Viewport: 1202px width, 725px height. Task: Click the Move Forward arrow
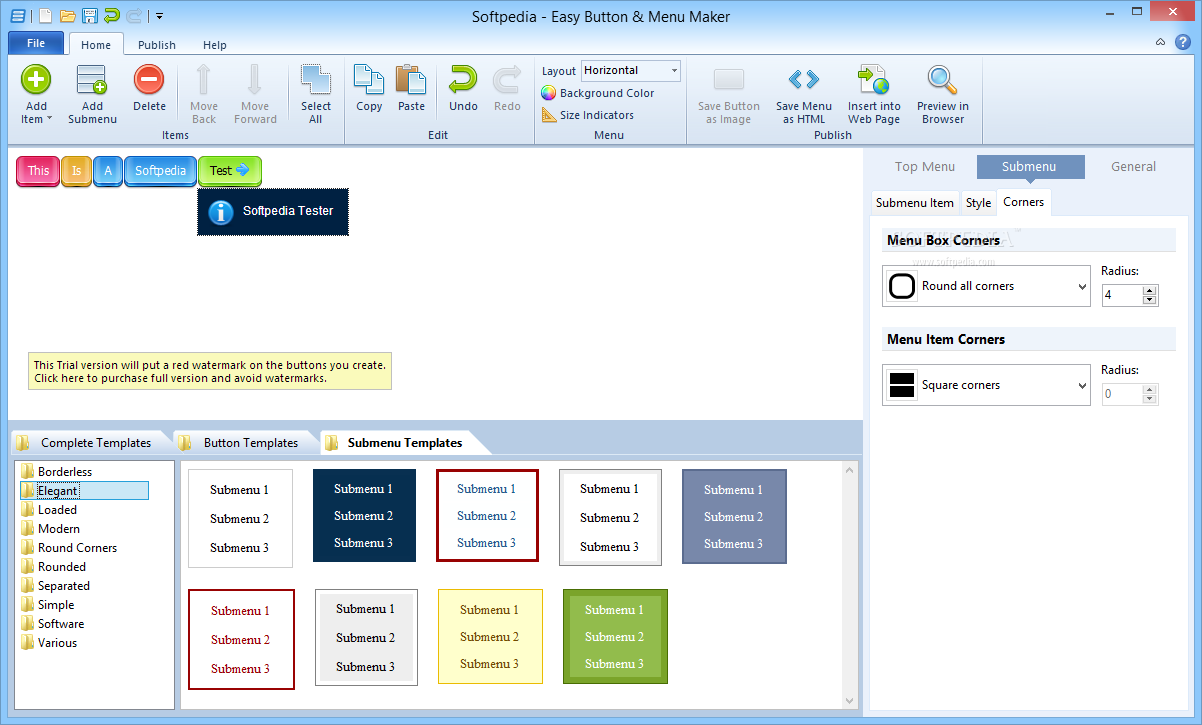click(255, 80)
